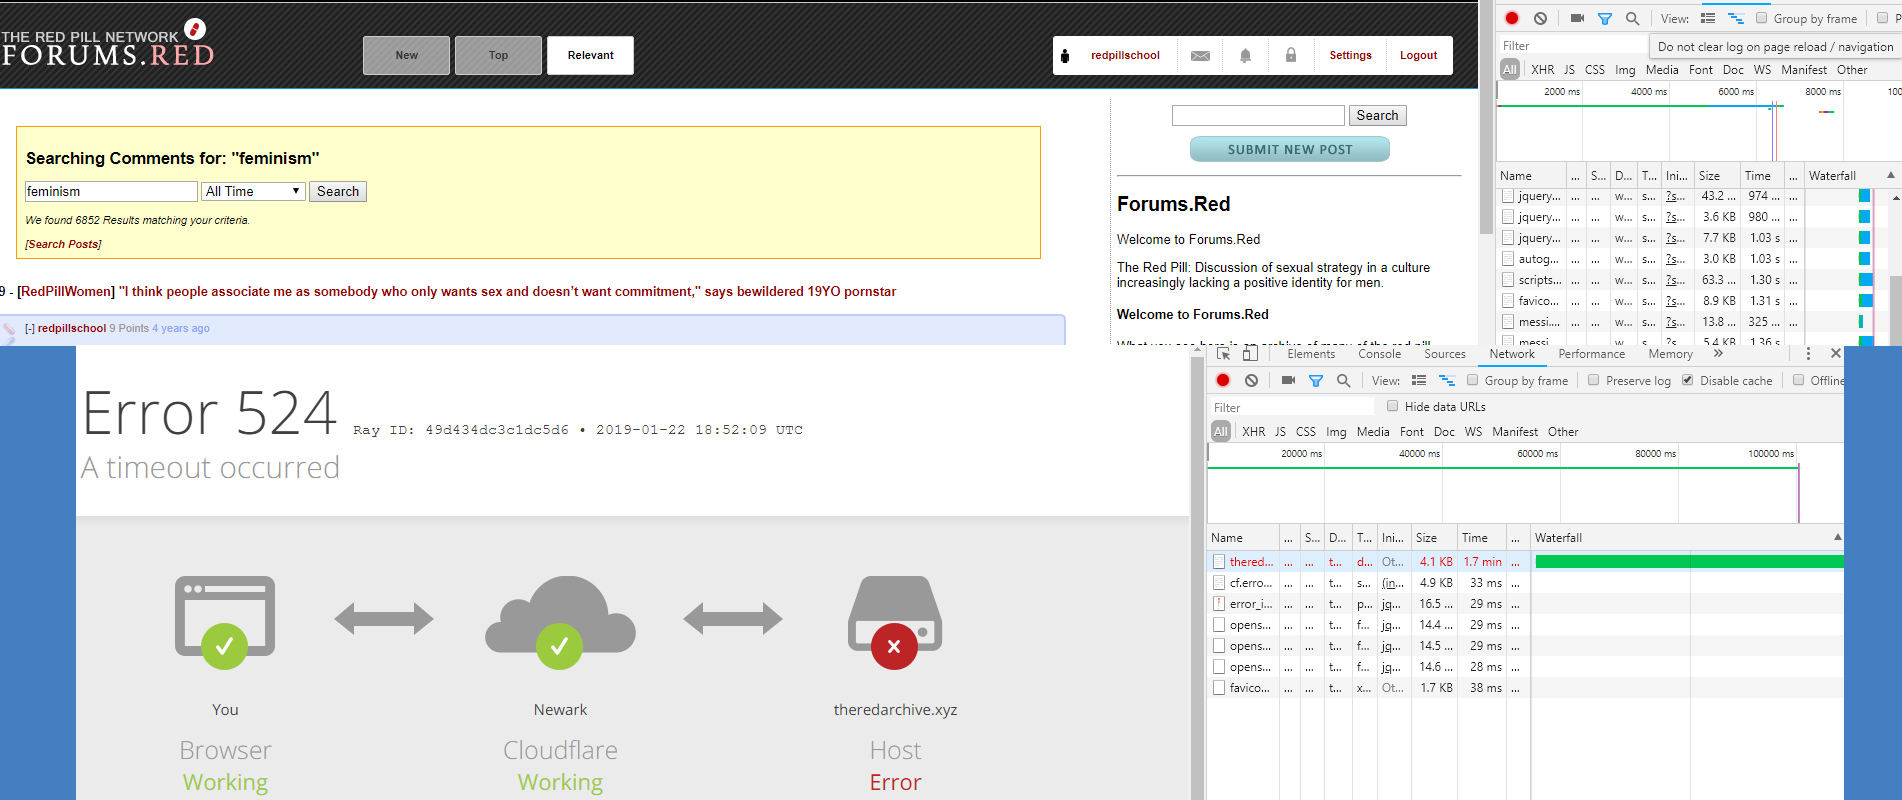Click the Waterfall sort arrow in lower DevTools
The width and height of the screenshot is (1902, 800).
[1838, 537]
